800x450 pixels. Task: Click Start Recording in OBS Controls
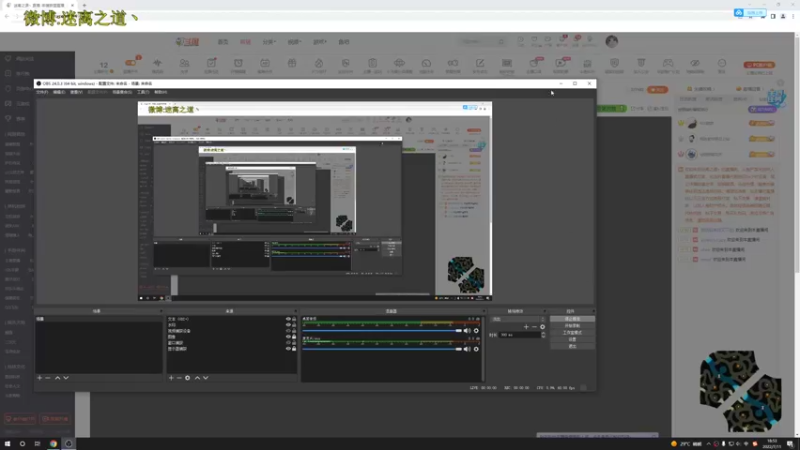572,326
